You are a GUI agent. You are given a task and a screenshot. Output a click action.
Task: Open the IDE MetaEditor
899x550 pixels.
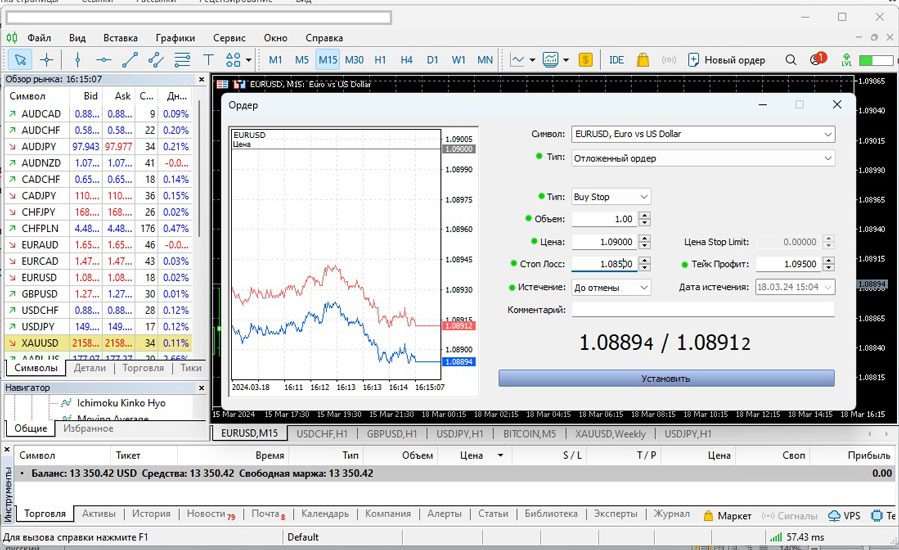pos(616,60)
